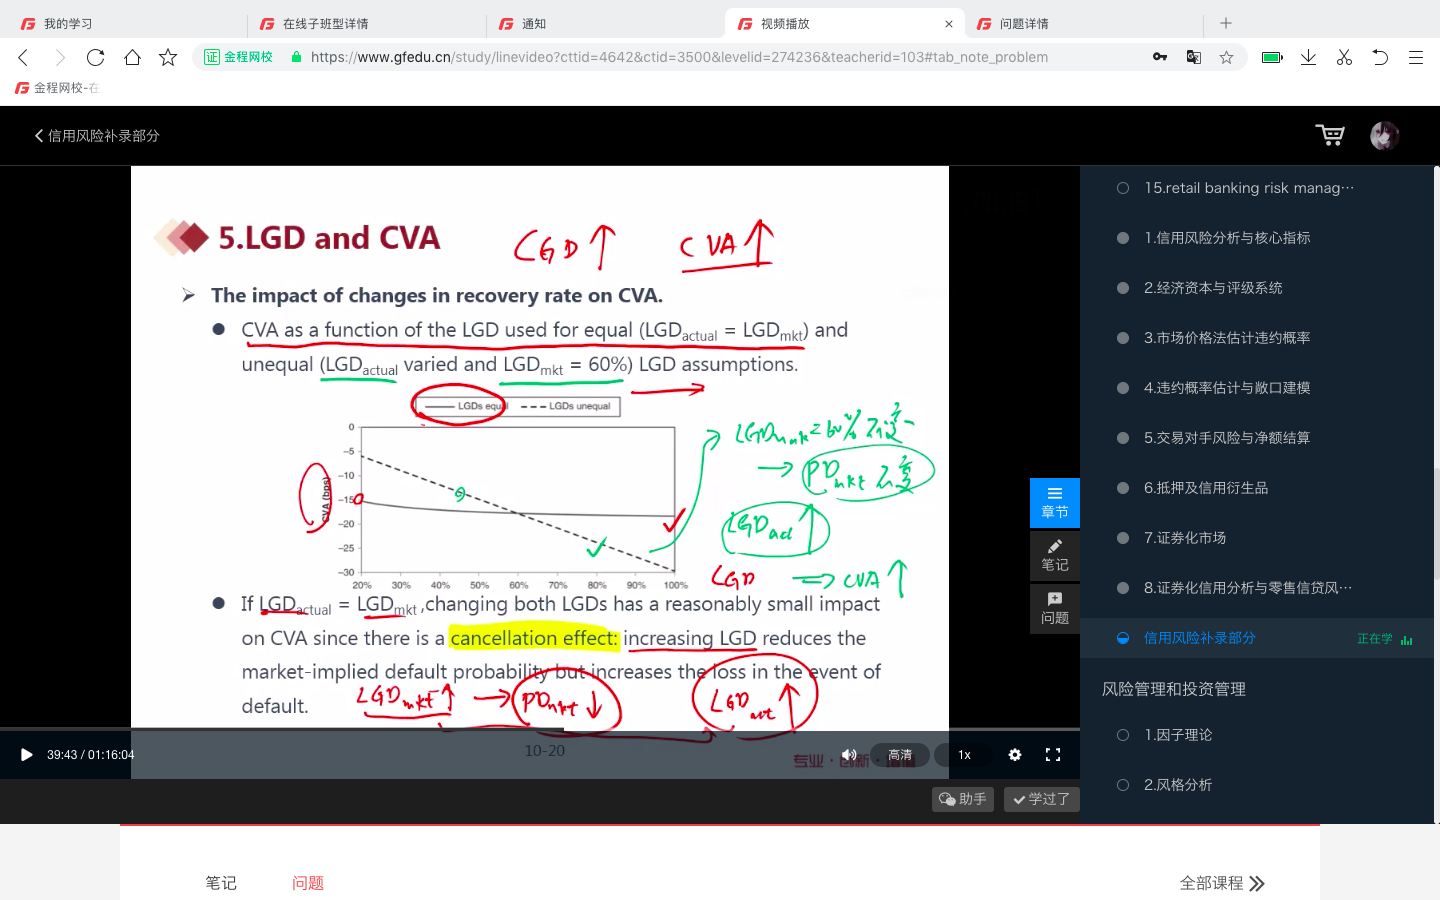
Task: Expand 全部课程 all courses
Action: click(x=1222, y=883)
